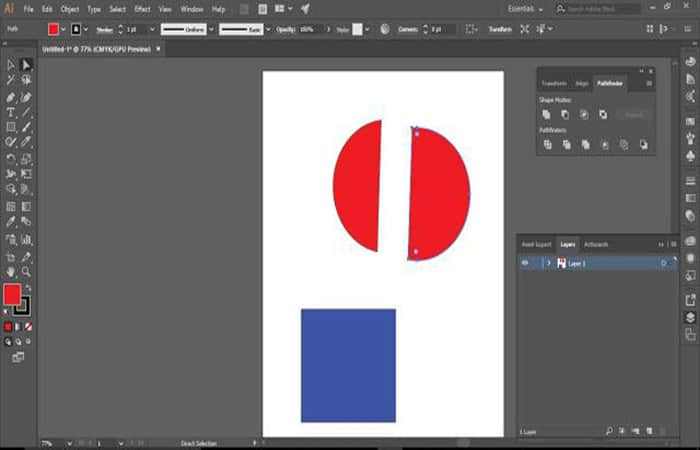
Task: Click Outline in Pathfinders row
Action: click(624, 145)
